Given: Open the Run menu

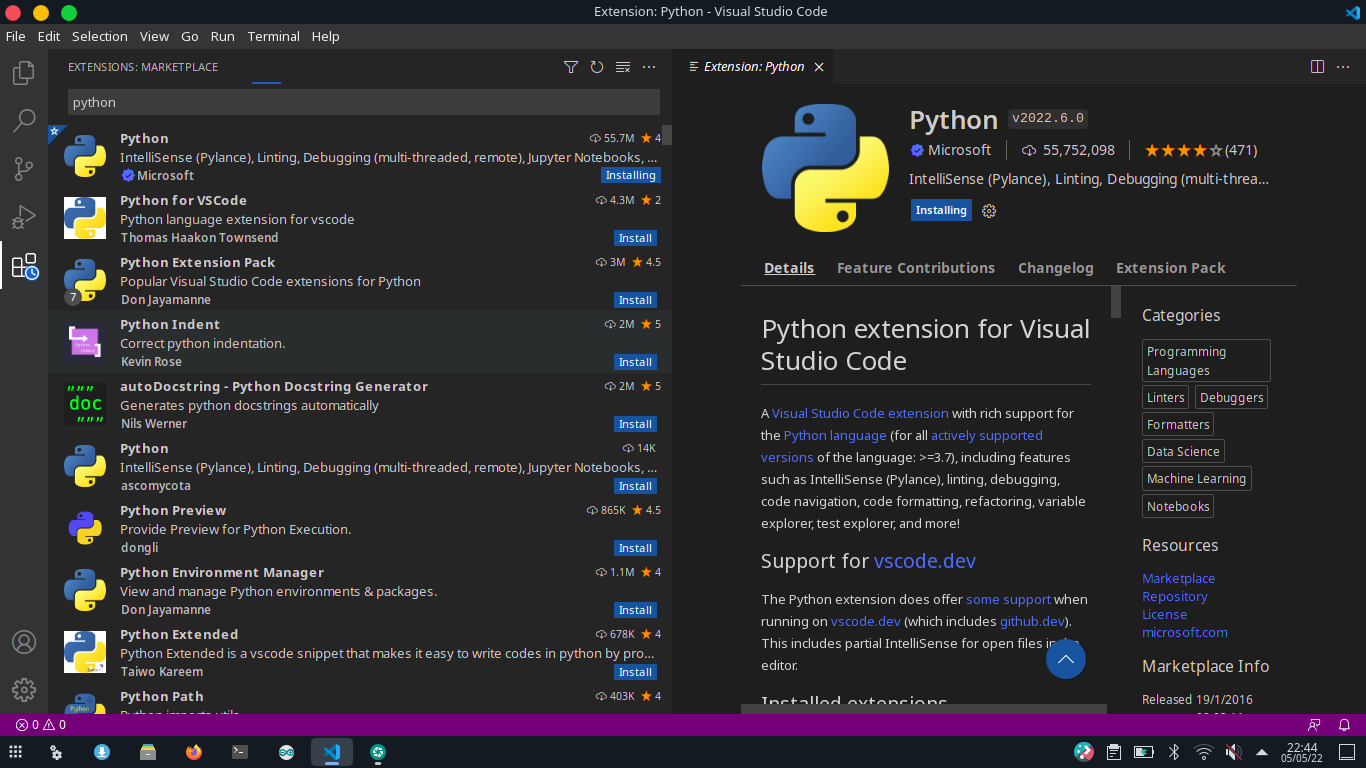Looking at the screenshot, I should click(223, 36).
